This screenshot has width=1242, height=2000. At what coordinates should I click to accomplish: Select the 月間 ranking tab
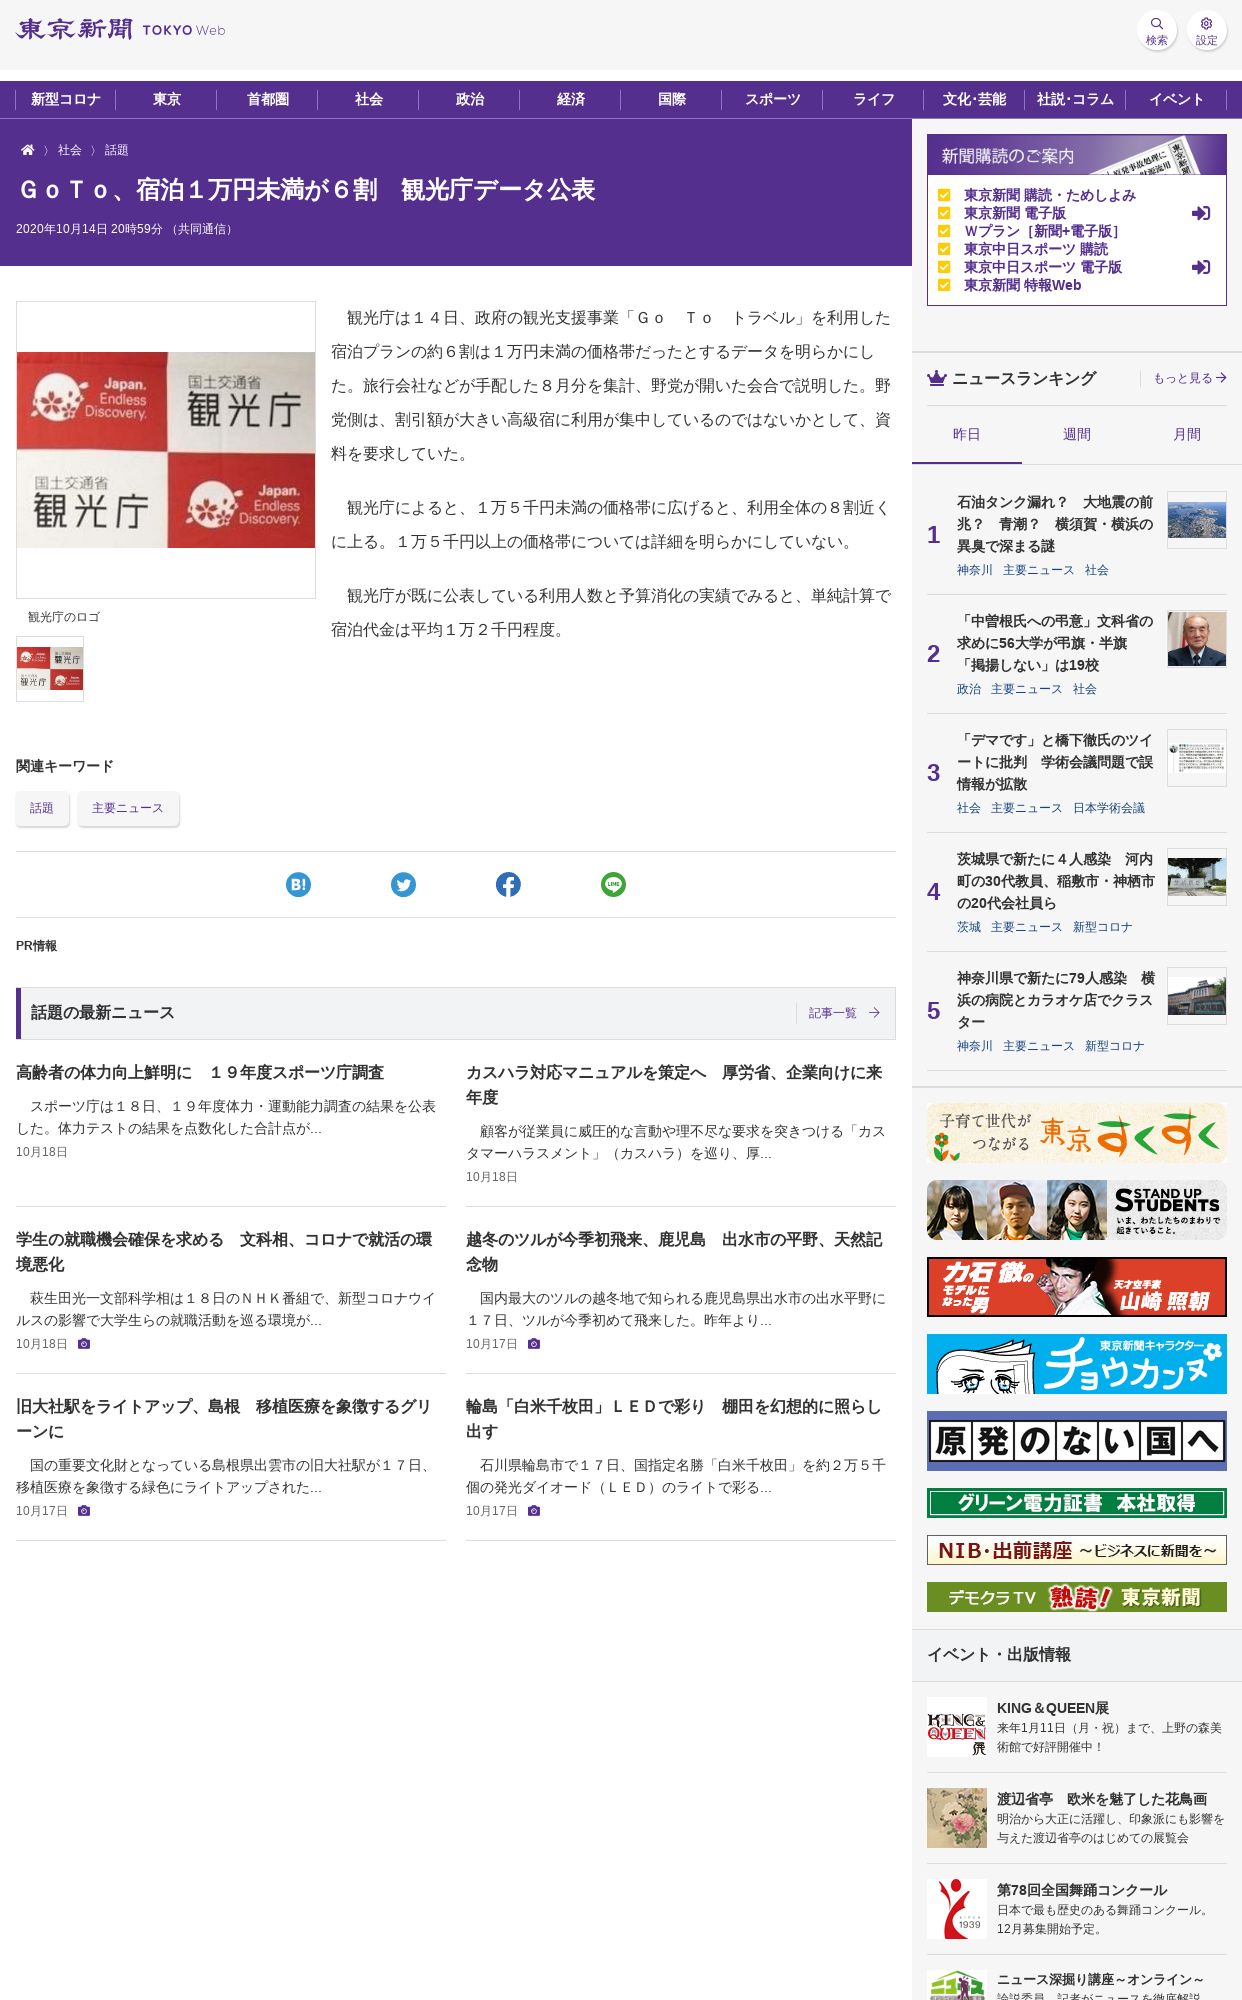point(1187,435)
